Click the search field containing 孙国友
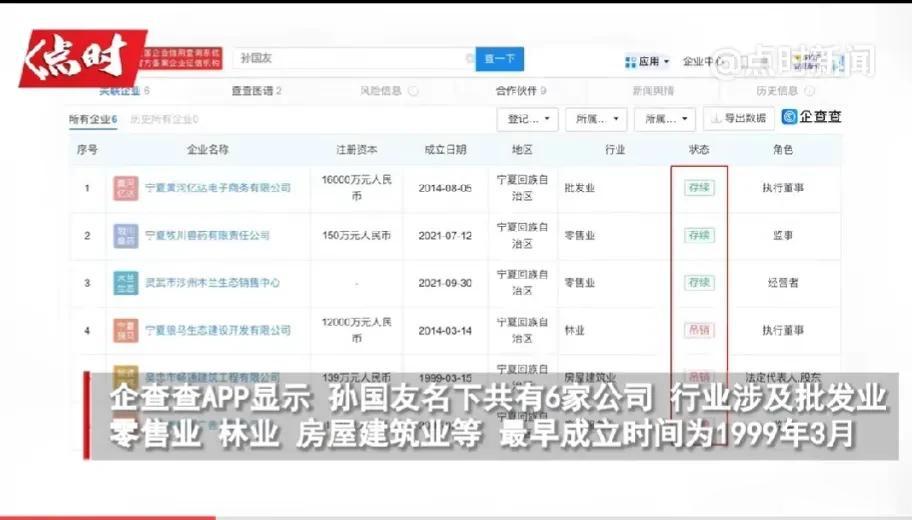Viewport: 912px width, 520px height. (x=350, y=59)
